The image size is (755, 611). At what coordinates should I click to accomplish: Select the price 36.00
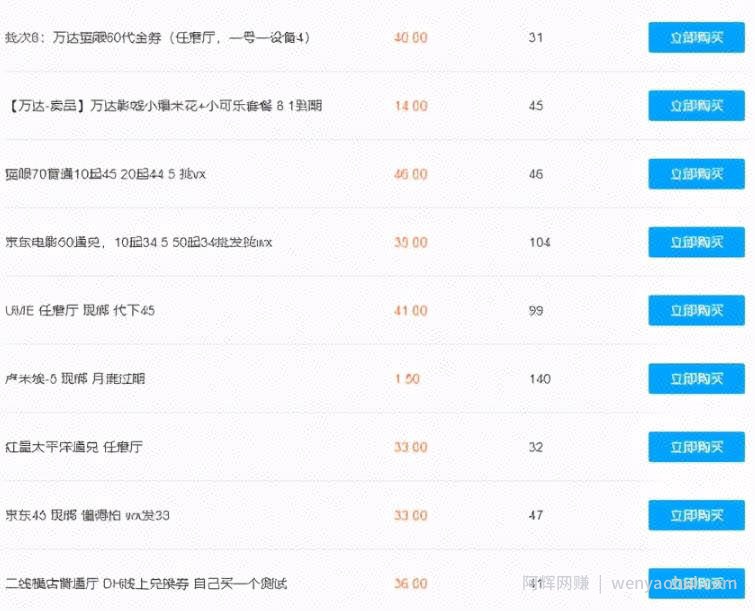(x=411, y=584)
